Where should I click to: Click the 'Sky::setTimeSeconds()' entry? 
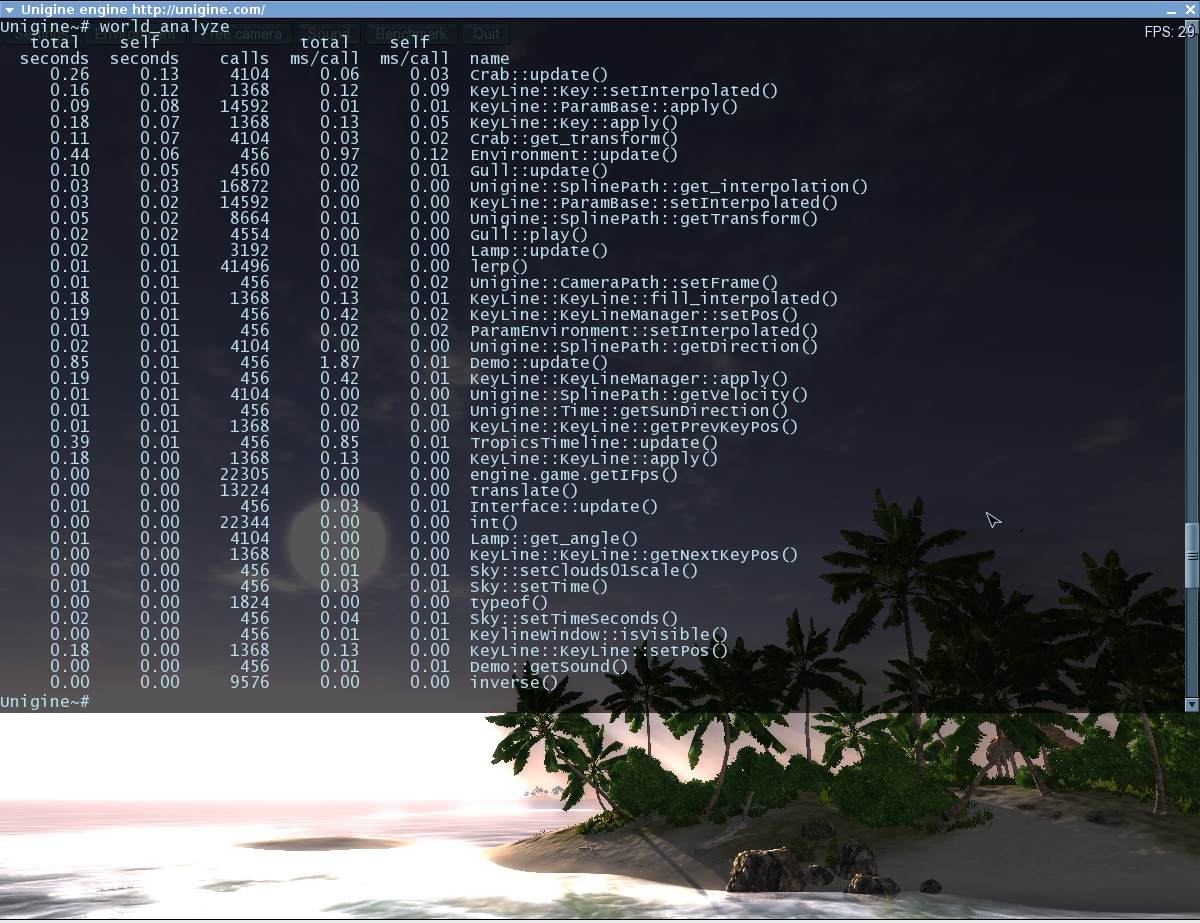(574, 619)
